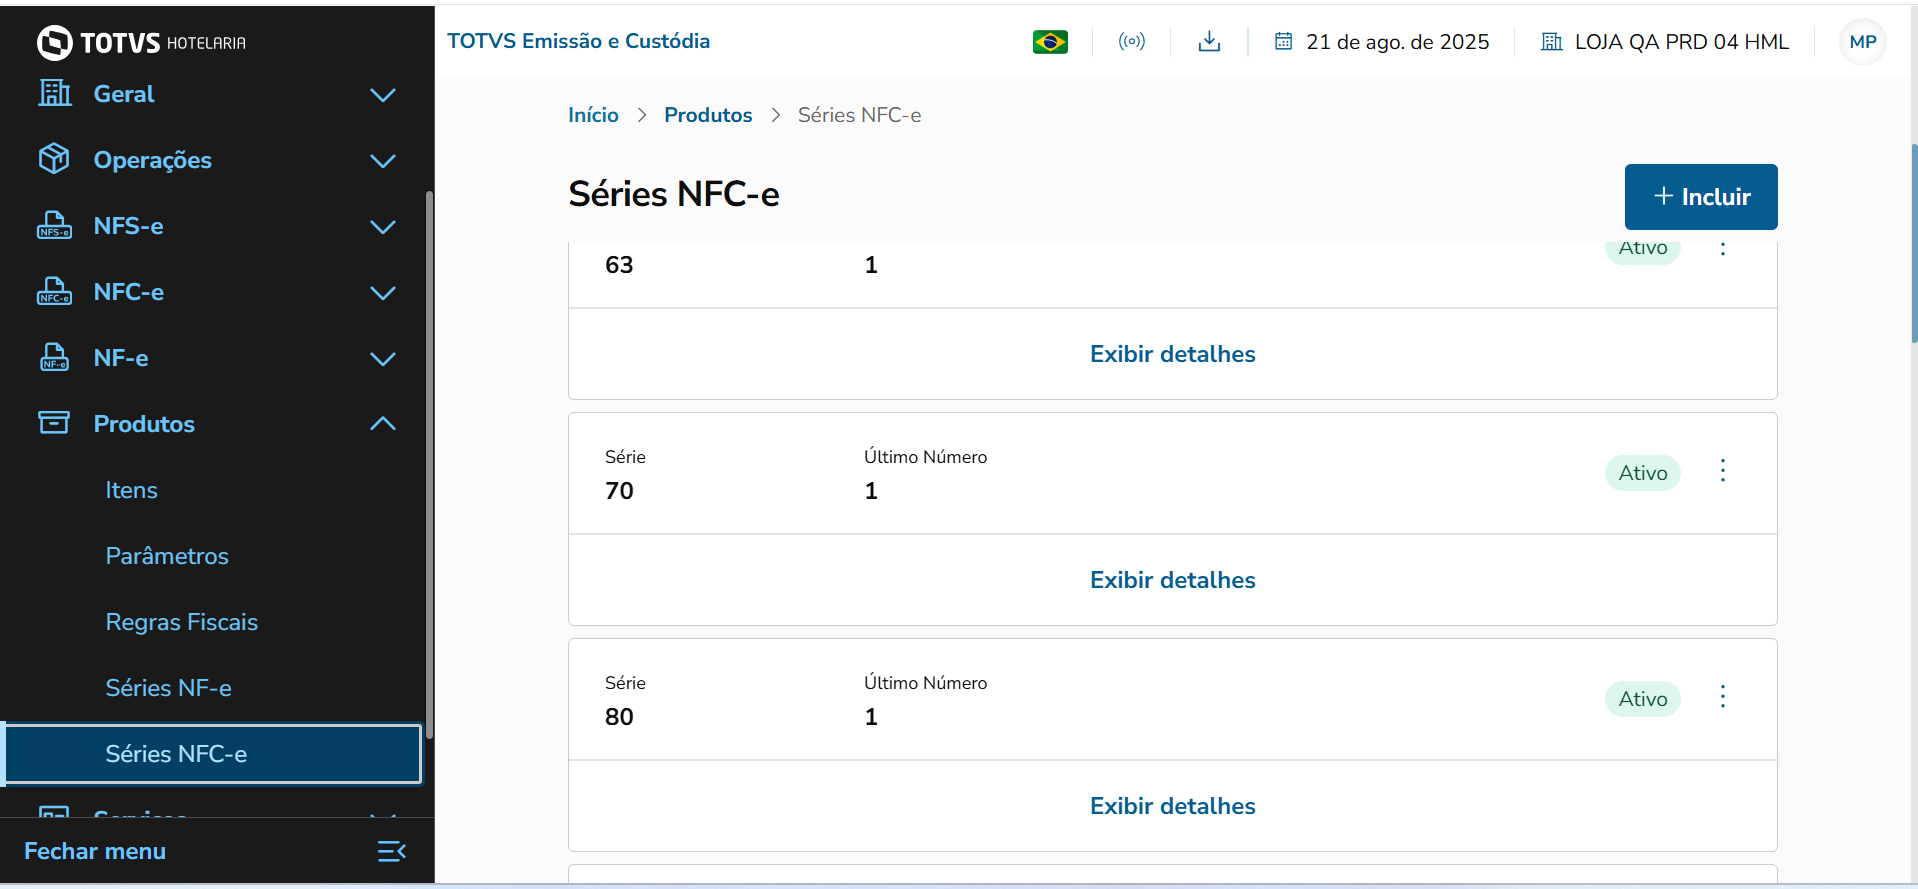Image resolution: width=1918 pixels, height=889 pixels.
Task: Go to Início breadcrumb link
Action: click(593, 115)
